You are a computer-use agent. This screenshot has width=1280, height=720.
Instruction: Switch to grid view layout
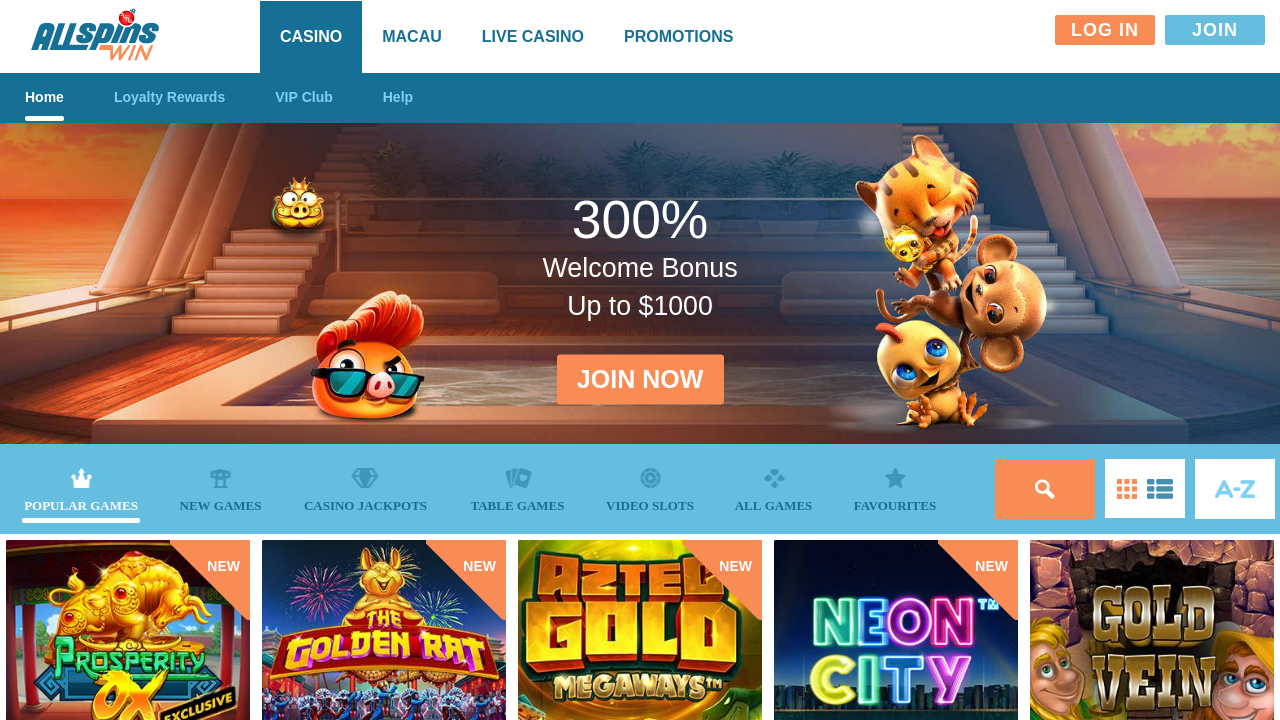click(x=1127, y=489)
